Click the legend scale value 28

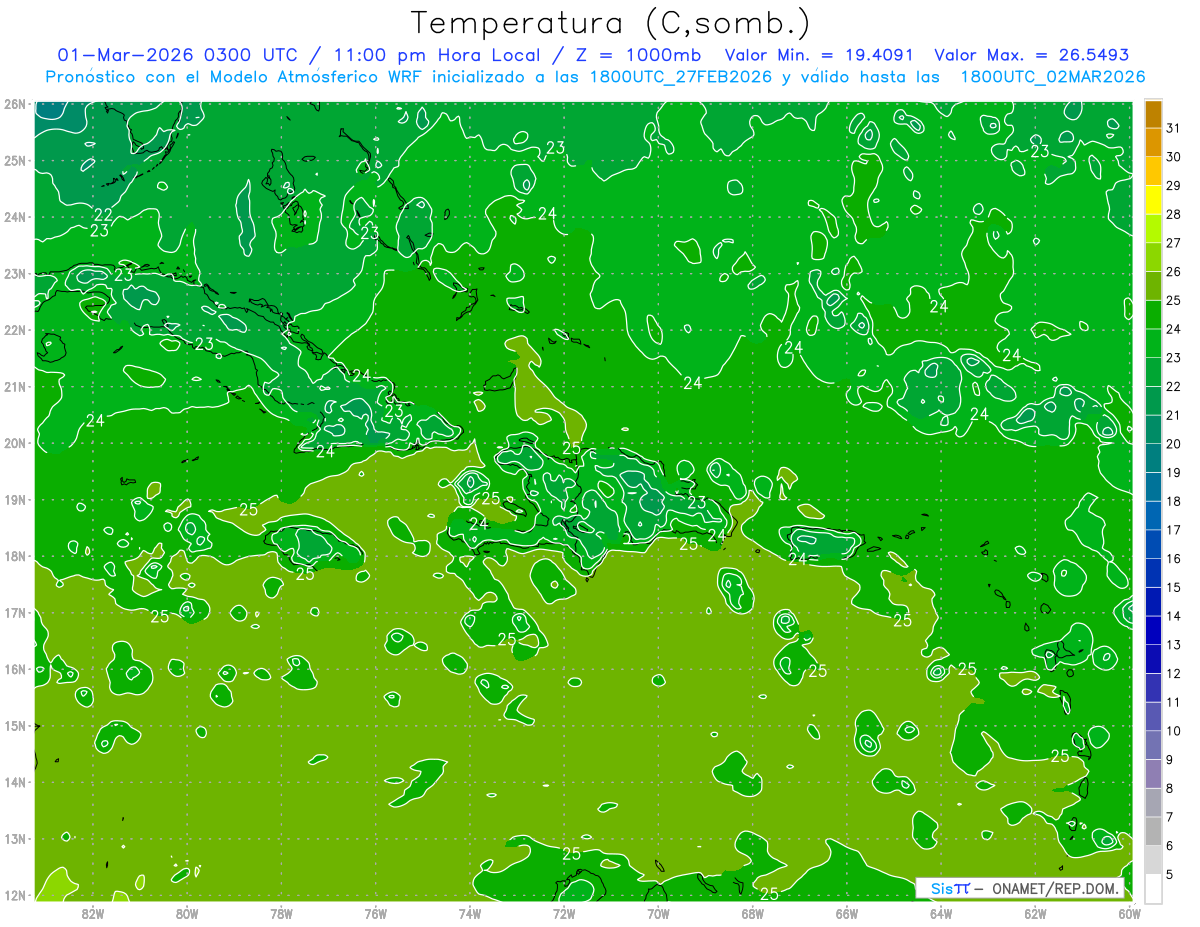pyautogui.click(x=1173, y=214)
